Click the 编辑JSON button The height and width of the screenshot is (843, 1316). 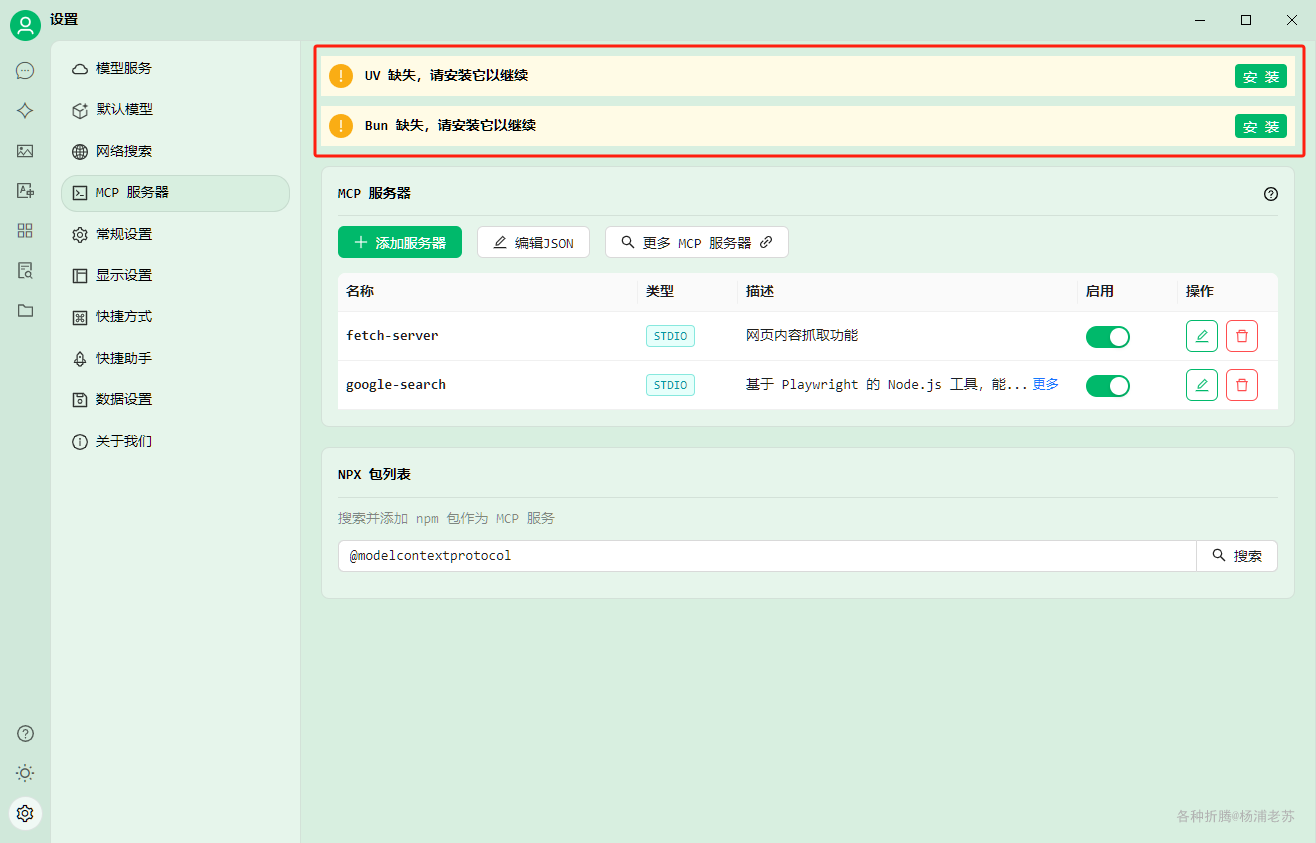point(533,242)
